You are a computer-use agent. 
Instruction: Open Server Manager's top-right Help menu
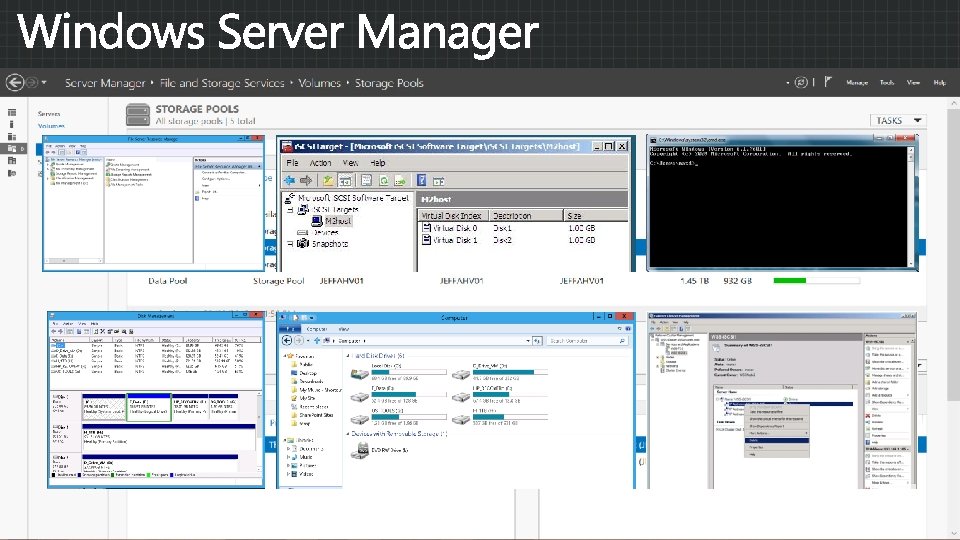point(939,83)
